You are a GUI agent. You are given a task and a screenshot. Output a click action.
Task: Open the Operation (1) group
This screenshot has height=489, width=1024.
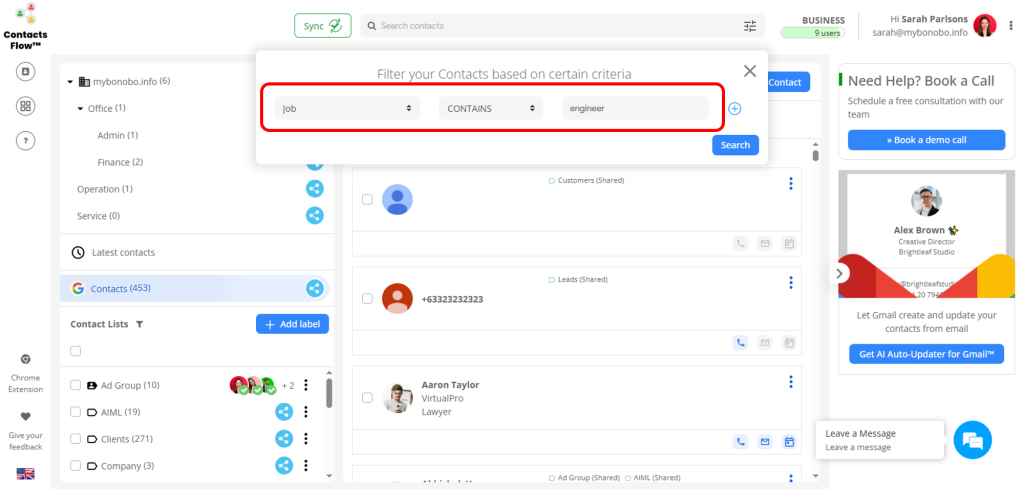point(104,189)
